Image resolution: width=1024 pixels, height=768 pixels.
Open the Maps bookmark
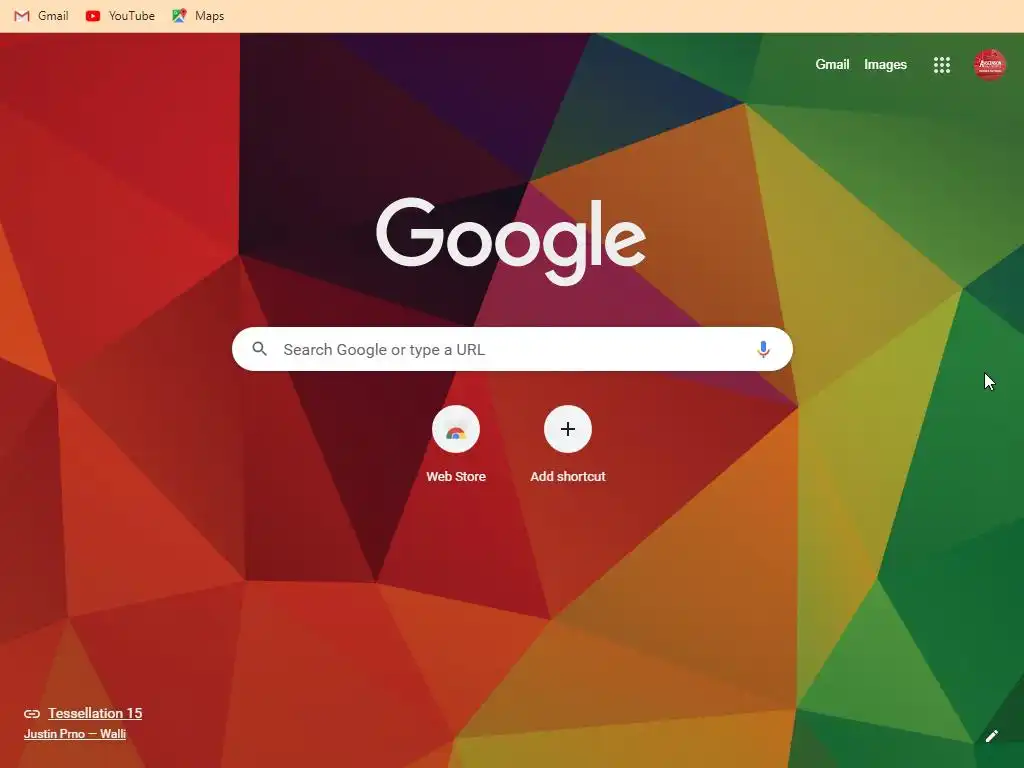[x=198, y=16]
